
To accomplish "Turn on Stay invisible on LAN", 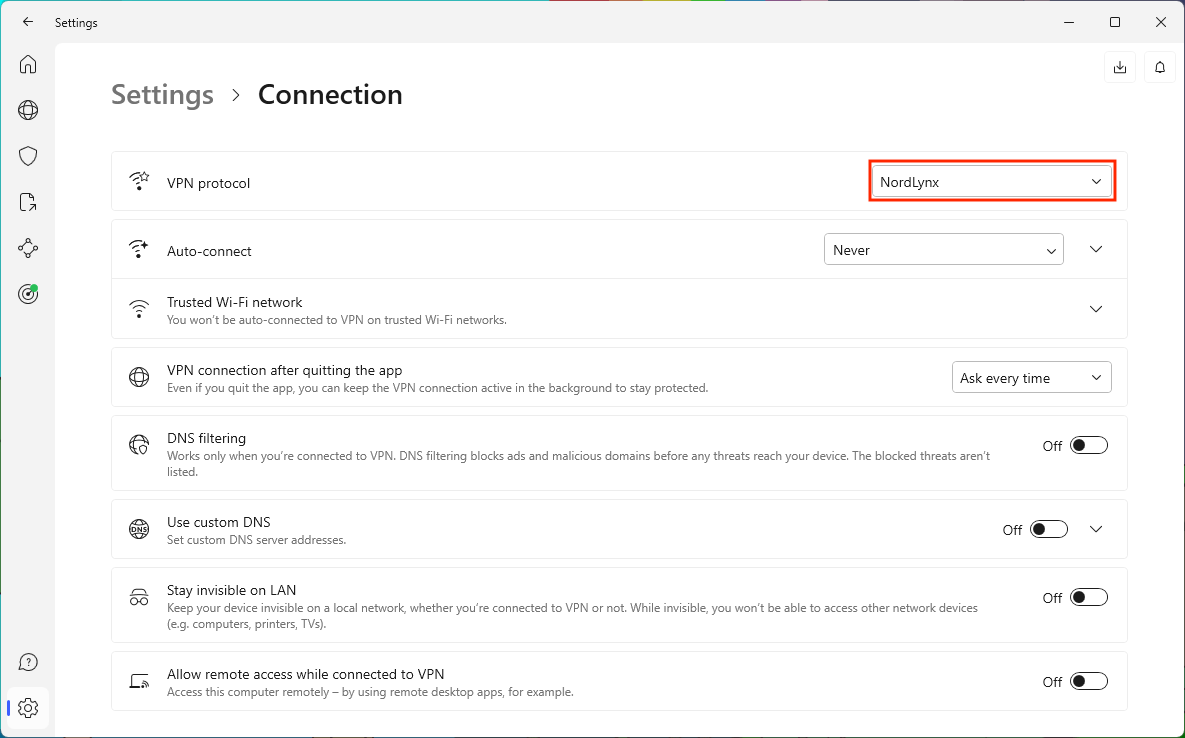I will [1088, 598].
